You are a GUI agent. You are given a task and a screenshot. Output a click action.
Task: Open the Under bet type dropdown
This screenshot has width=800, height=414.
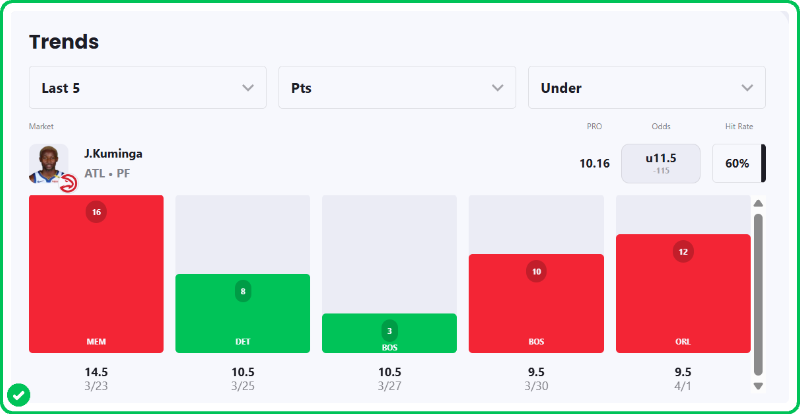(646, 88)
